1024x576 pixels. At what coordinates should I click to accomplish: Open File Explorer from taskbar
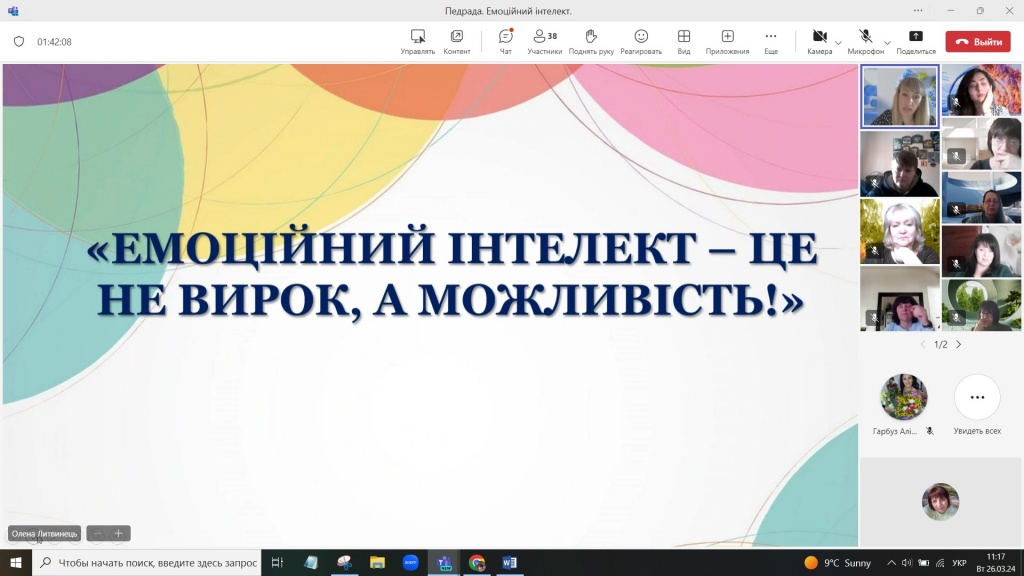tap(377, 562)
